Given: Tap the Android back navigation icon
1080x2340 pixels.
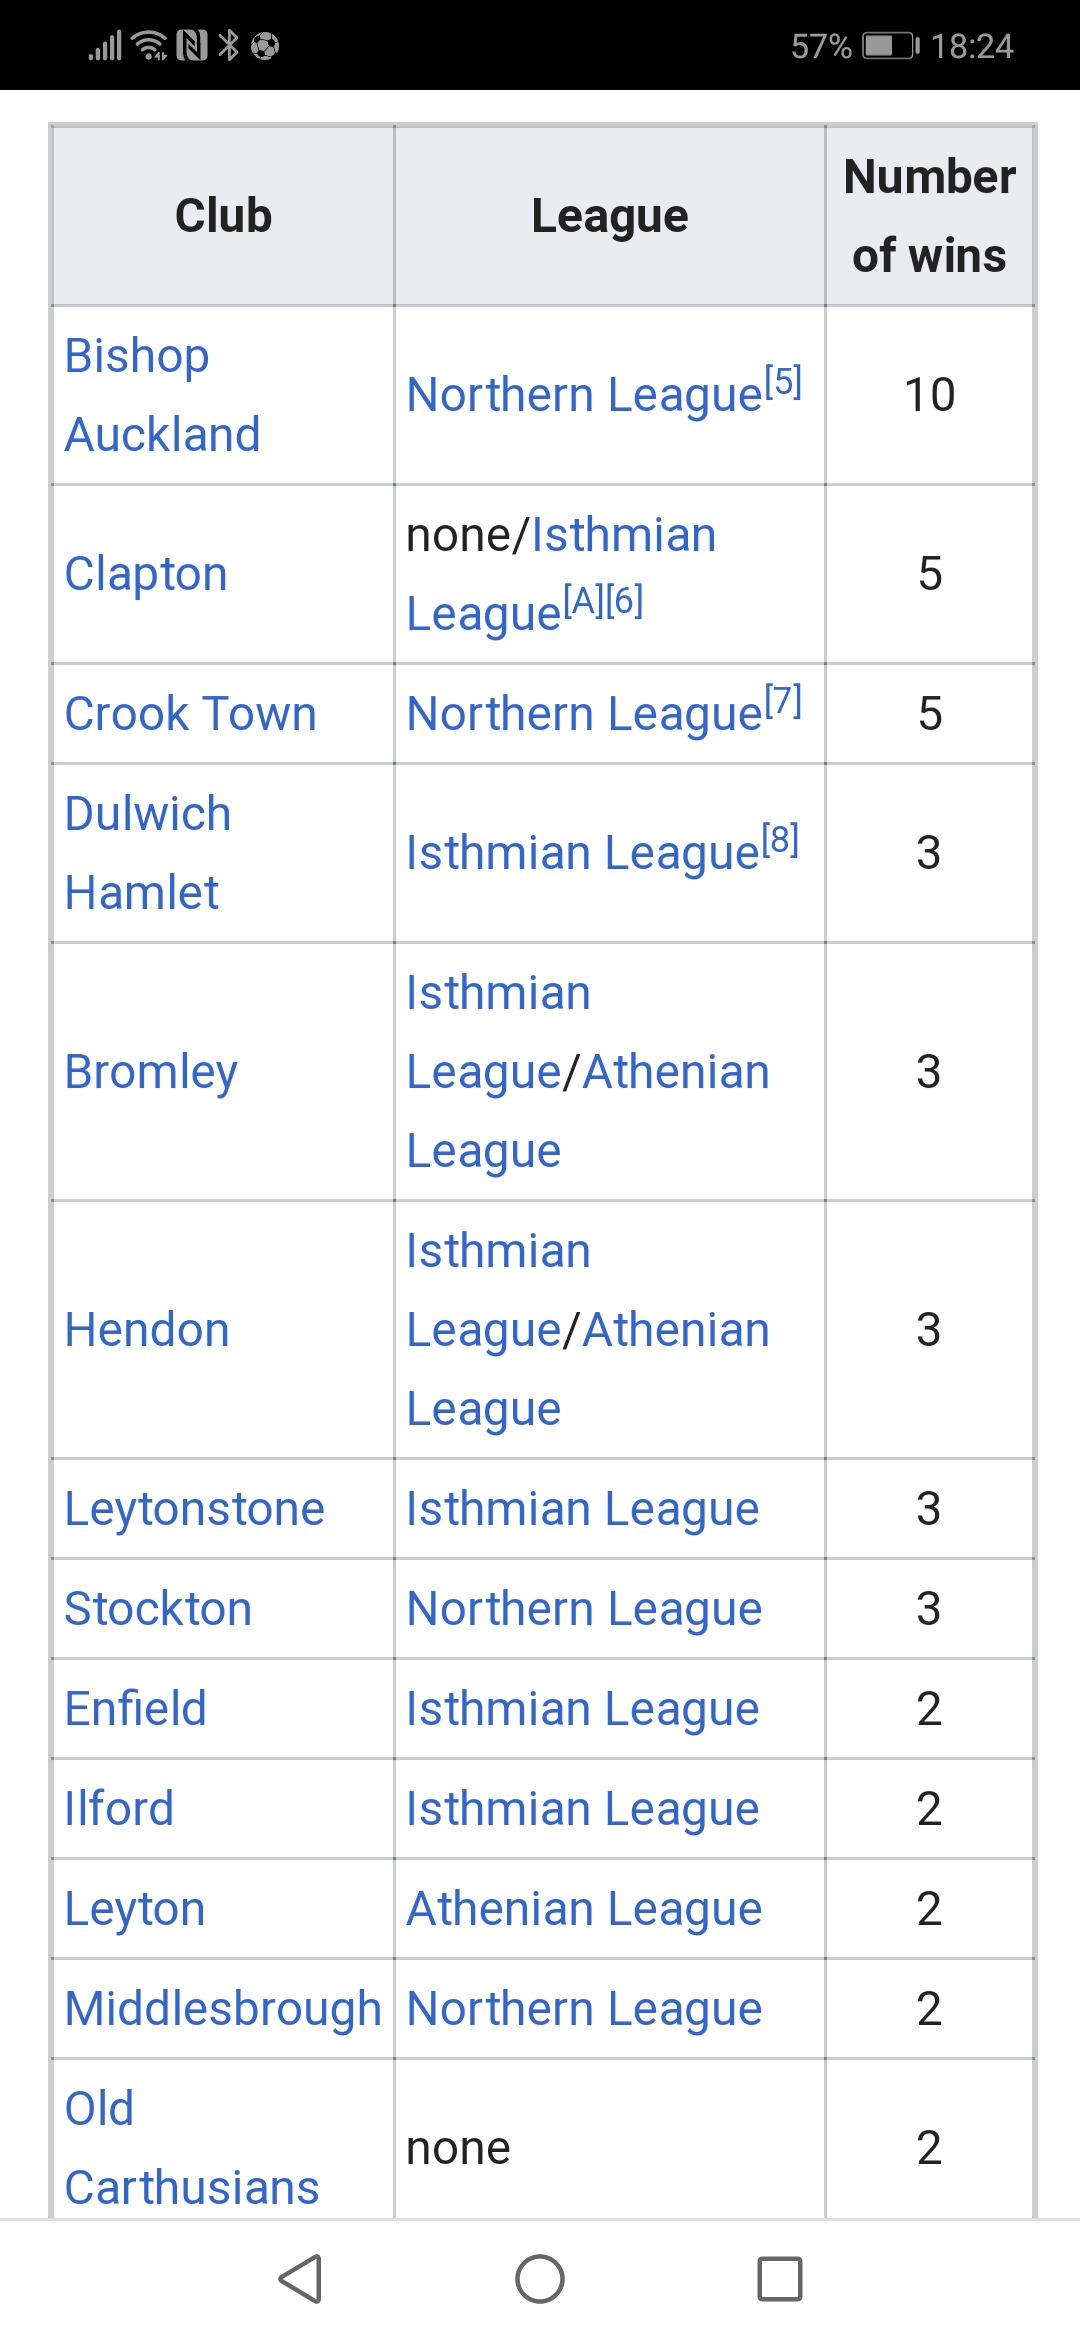Looking at the screenshot, I should [x=300, y=2279].
